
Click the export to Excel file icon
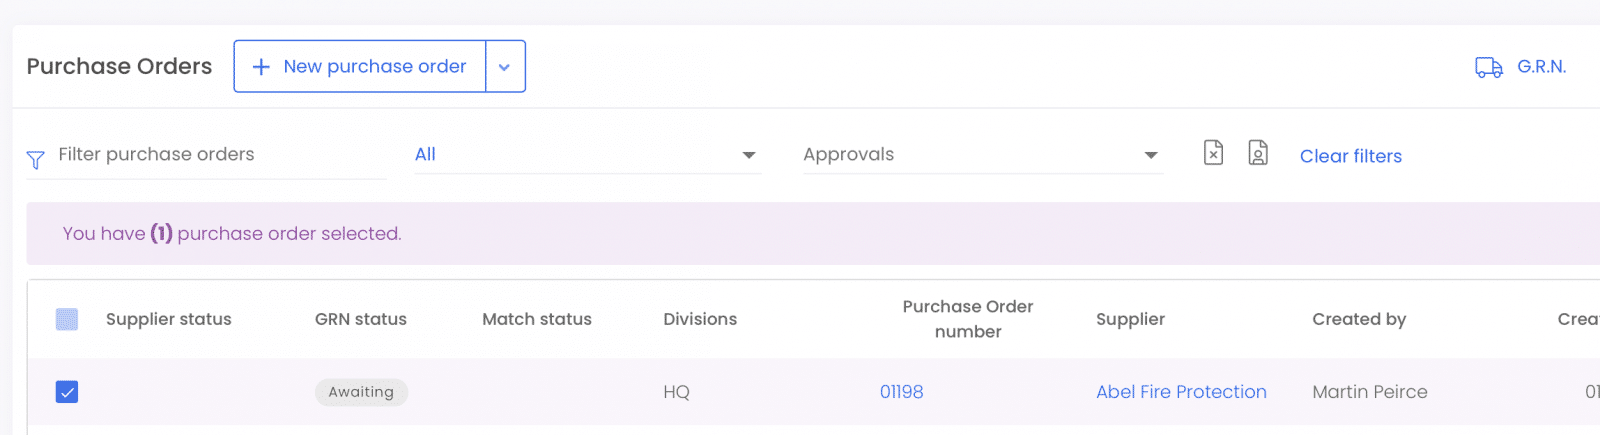pyautogui.click(x=1213, y=153)
